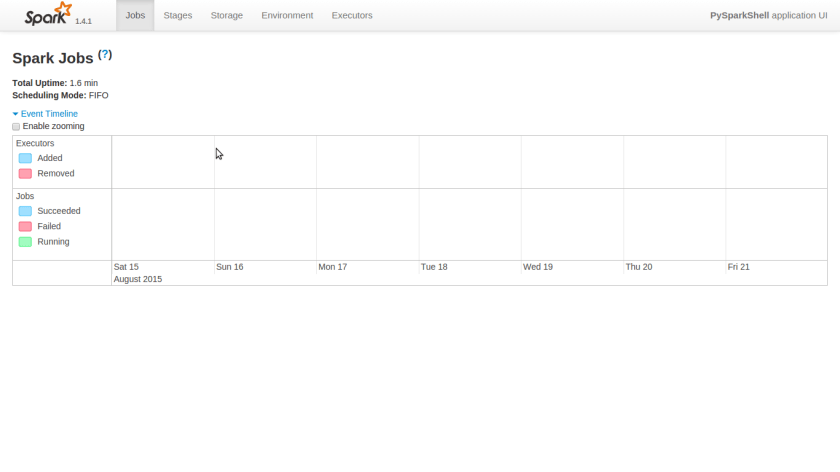
Task: Click the red Failed jobs swatch
Action: point(25,227)
